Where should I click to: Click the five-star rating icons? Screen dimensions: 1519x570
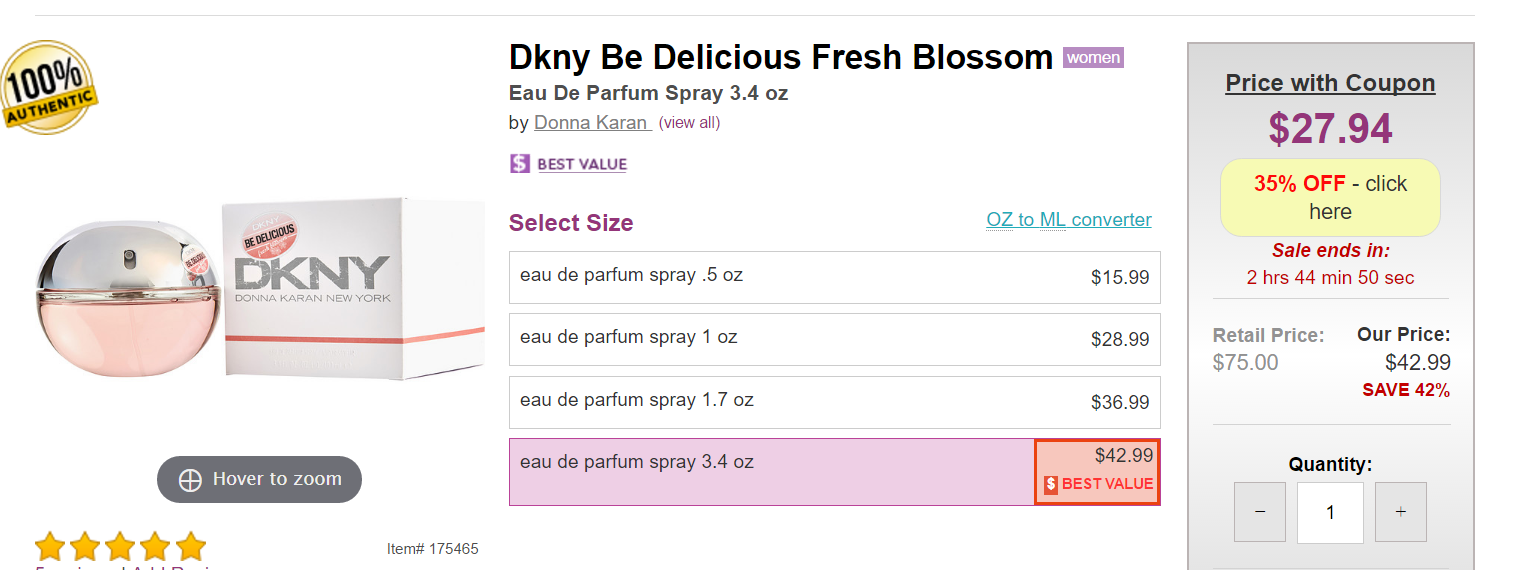(x=120, y=547)
